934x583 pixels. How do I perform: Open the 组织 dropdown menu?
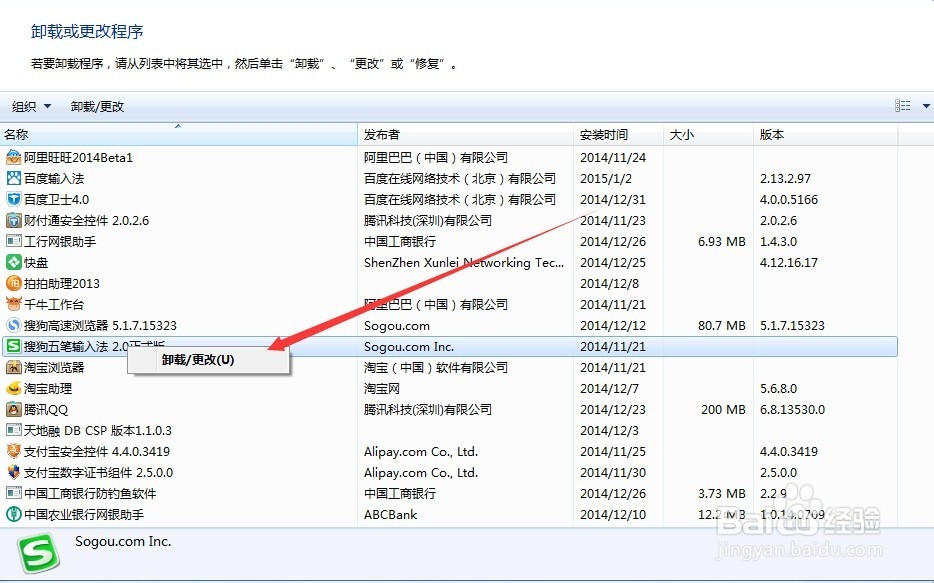tap(32, 107)
